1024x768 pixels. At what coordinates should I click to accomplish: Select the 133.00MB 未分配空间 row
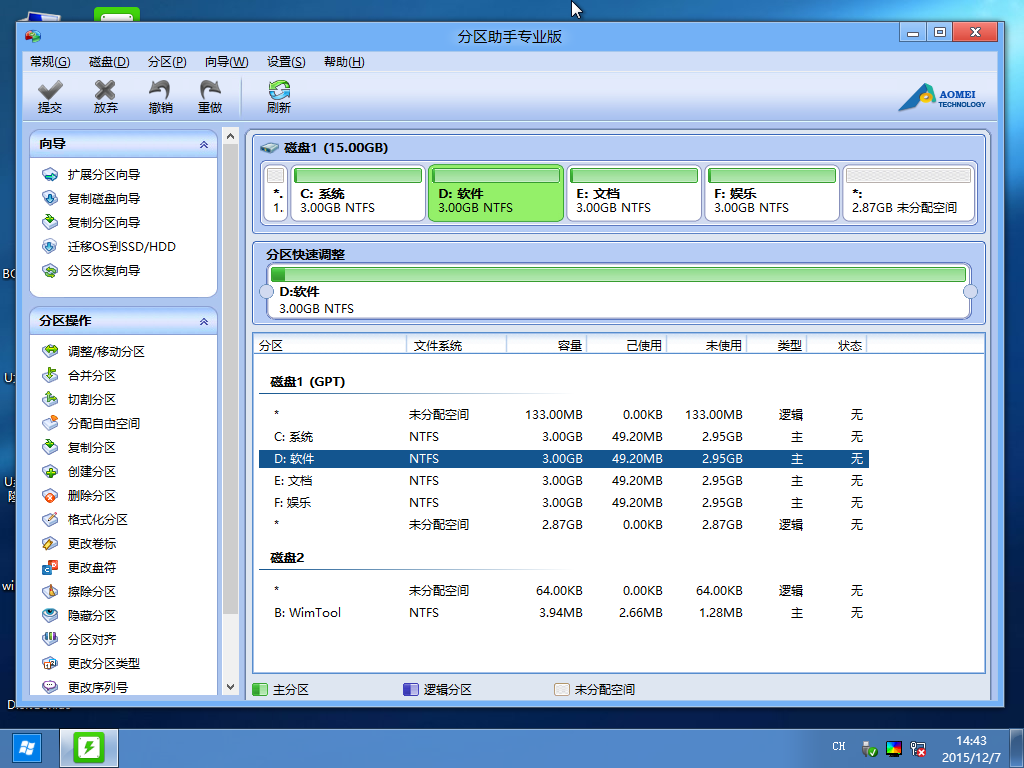coord(564,415)
